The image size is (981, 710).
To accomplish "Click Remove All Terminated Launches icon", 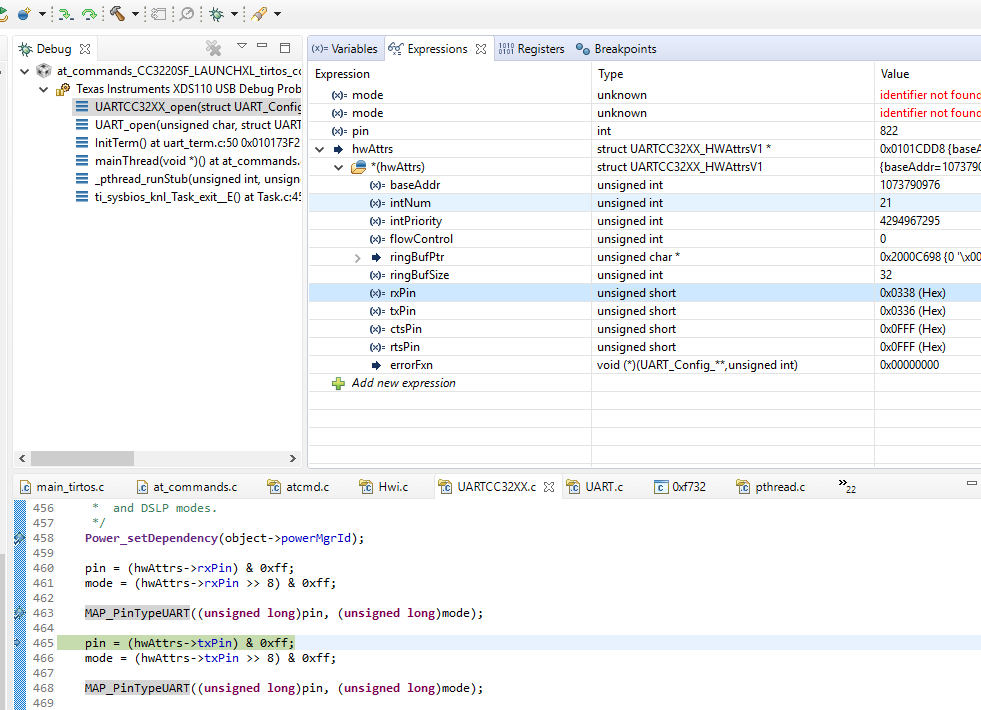I will coord(213,48).
